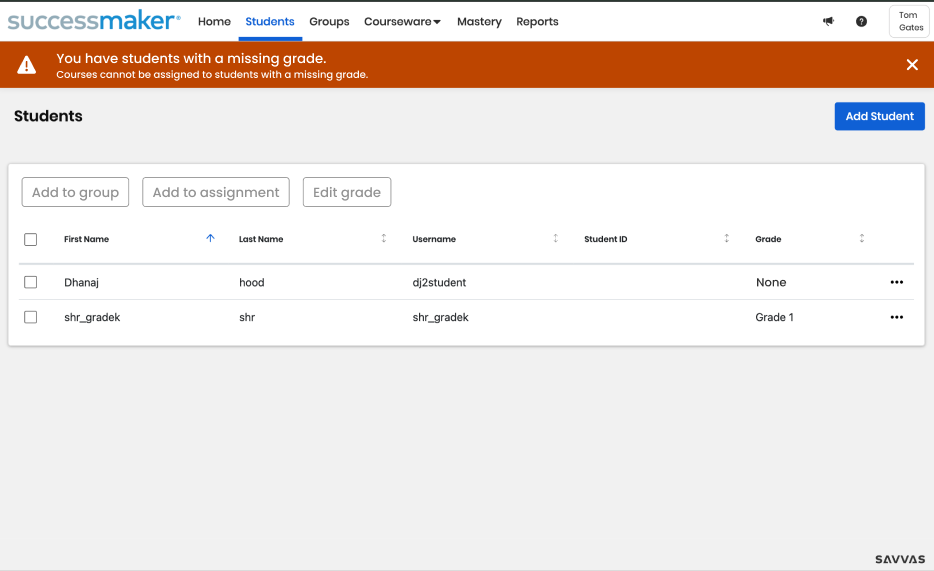Go to the Groups tab
The image size is (934, 571).
coord(329,22)
